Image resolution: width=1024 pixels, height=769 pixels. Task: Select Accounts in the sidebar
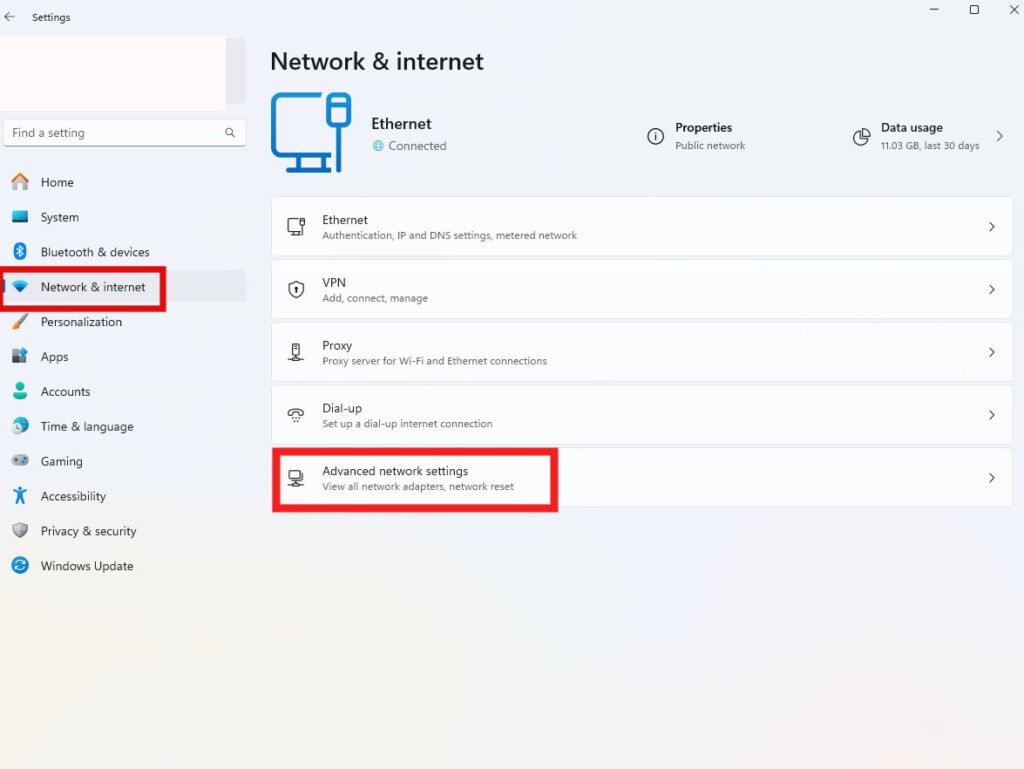(x=65, y=392)
